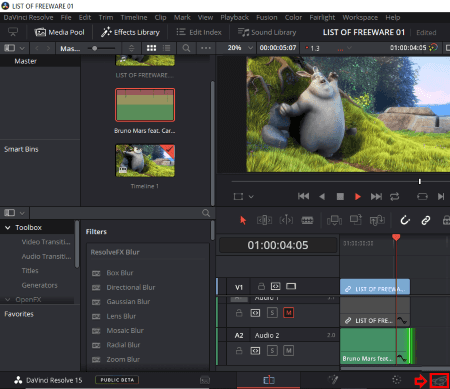This screenshot has width=450, height=389.
Task: Click the Overwrite clip button
Action: pos(356,220)
